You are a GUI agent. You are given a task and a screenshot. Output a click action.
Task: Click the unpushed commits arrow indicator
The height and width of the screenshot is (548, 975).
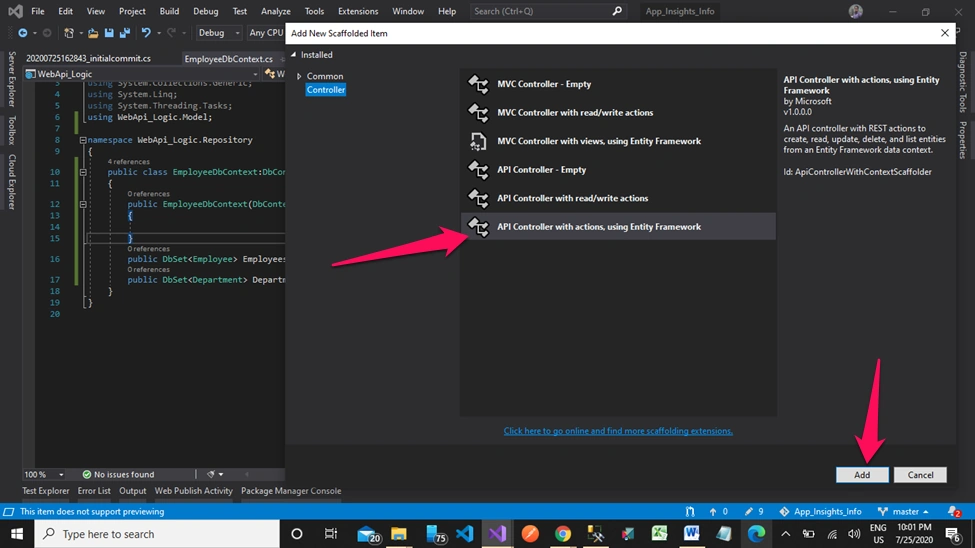point(718,512)
